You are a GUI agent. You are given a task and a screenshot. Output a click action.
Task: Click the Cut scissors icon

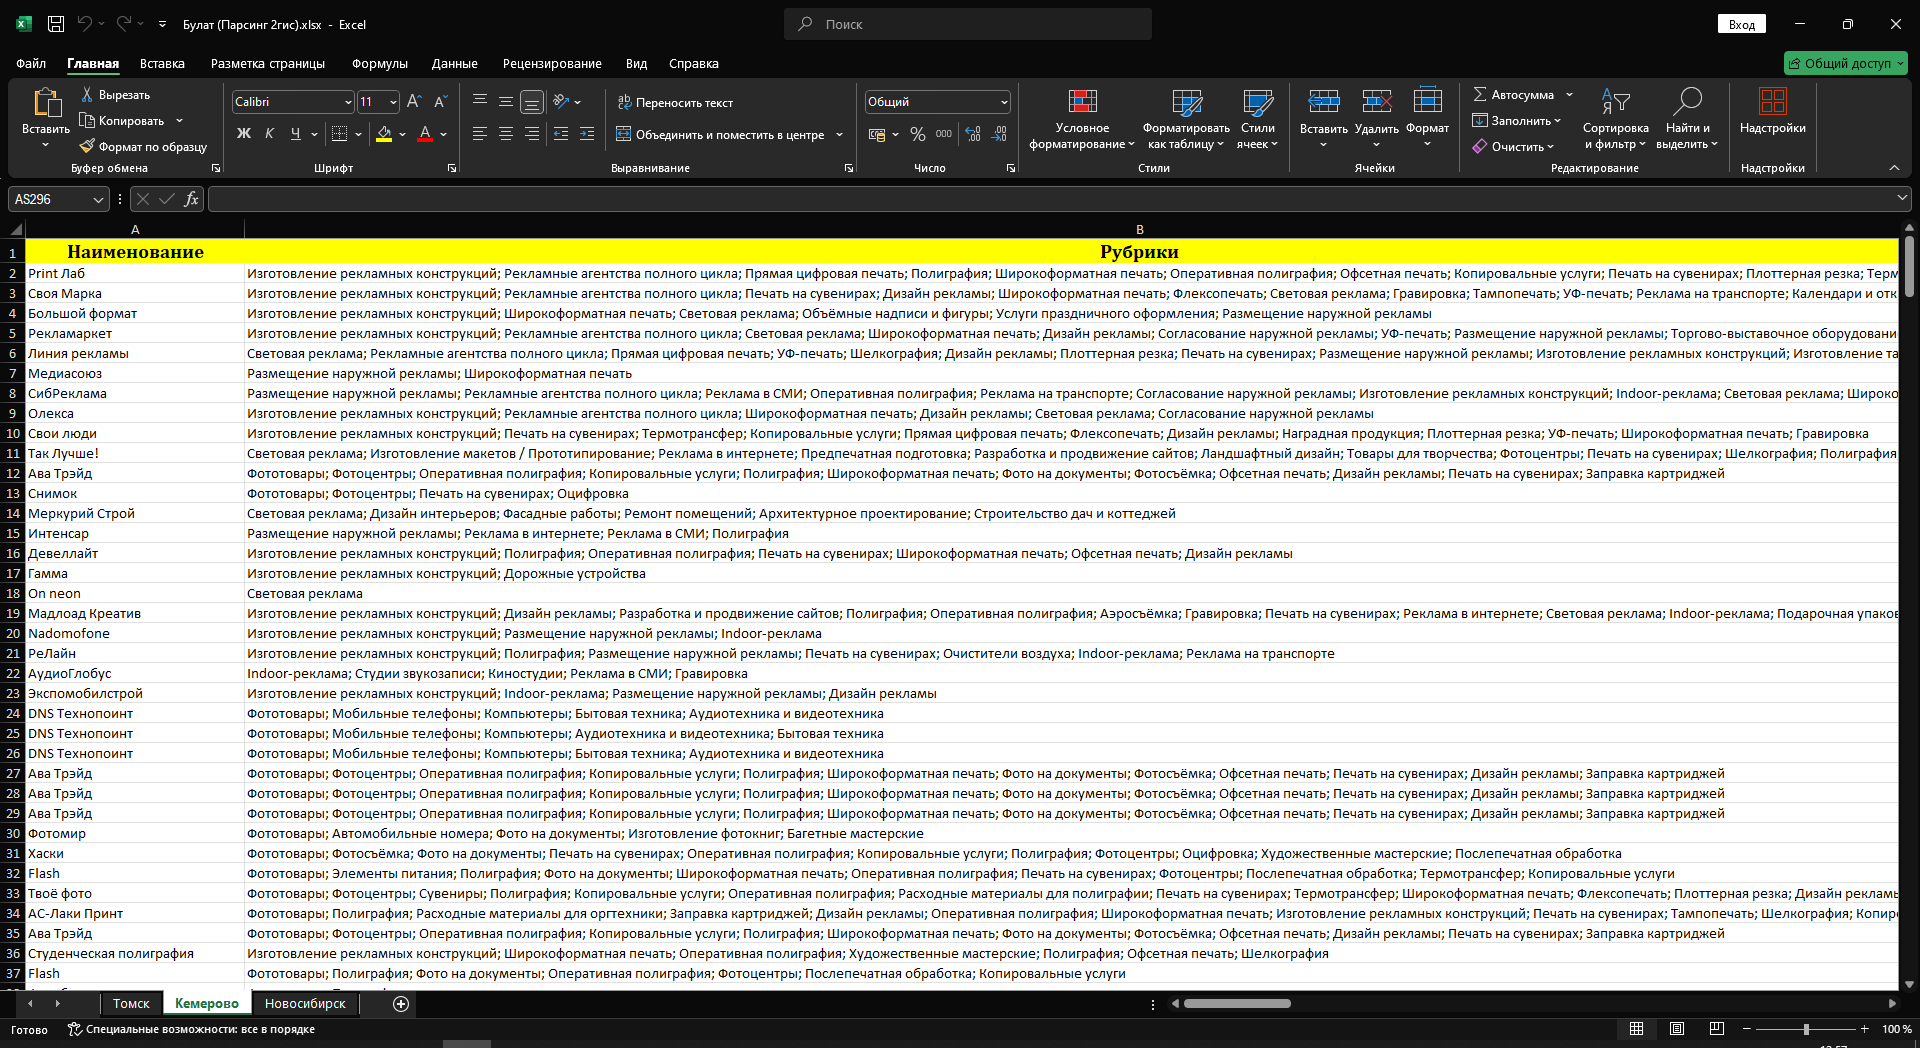click(x=87, y=95)
